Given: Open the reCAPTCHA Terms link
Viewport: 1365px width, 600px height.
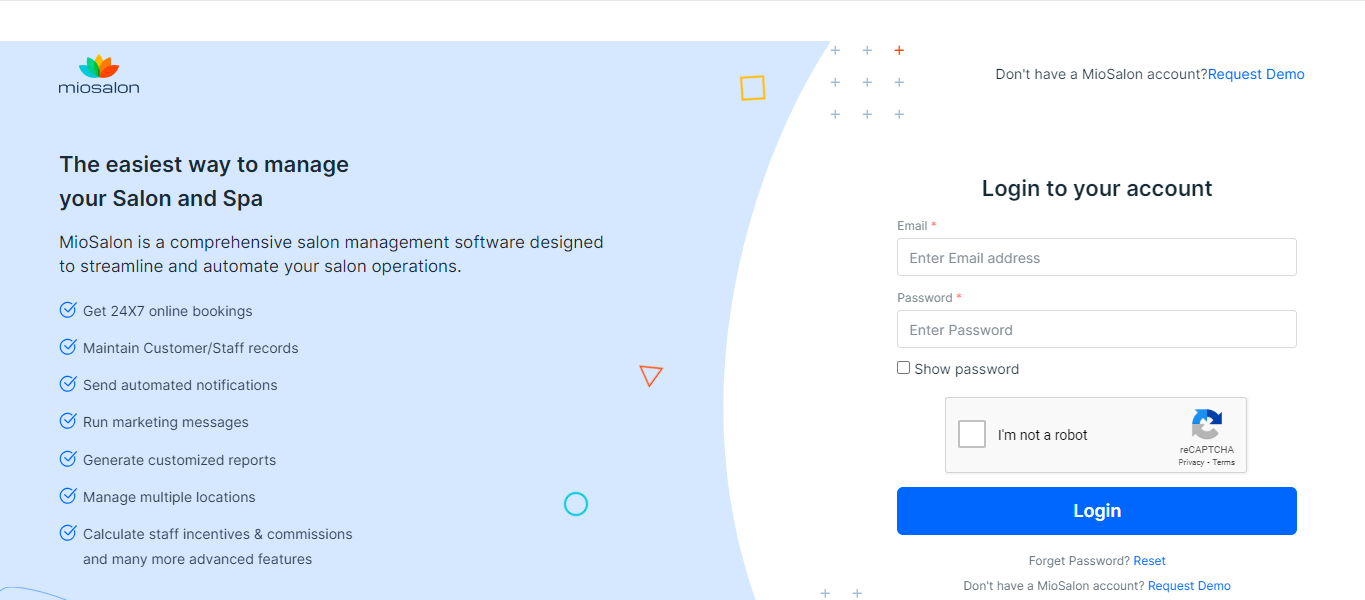Looking at the screenshot, I should point(1224,463).
